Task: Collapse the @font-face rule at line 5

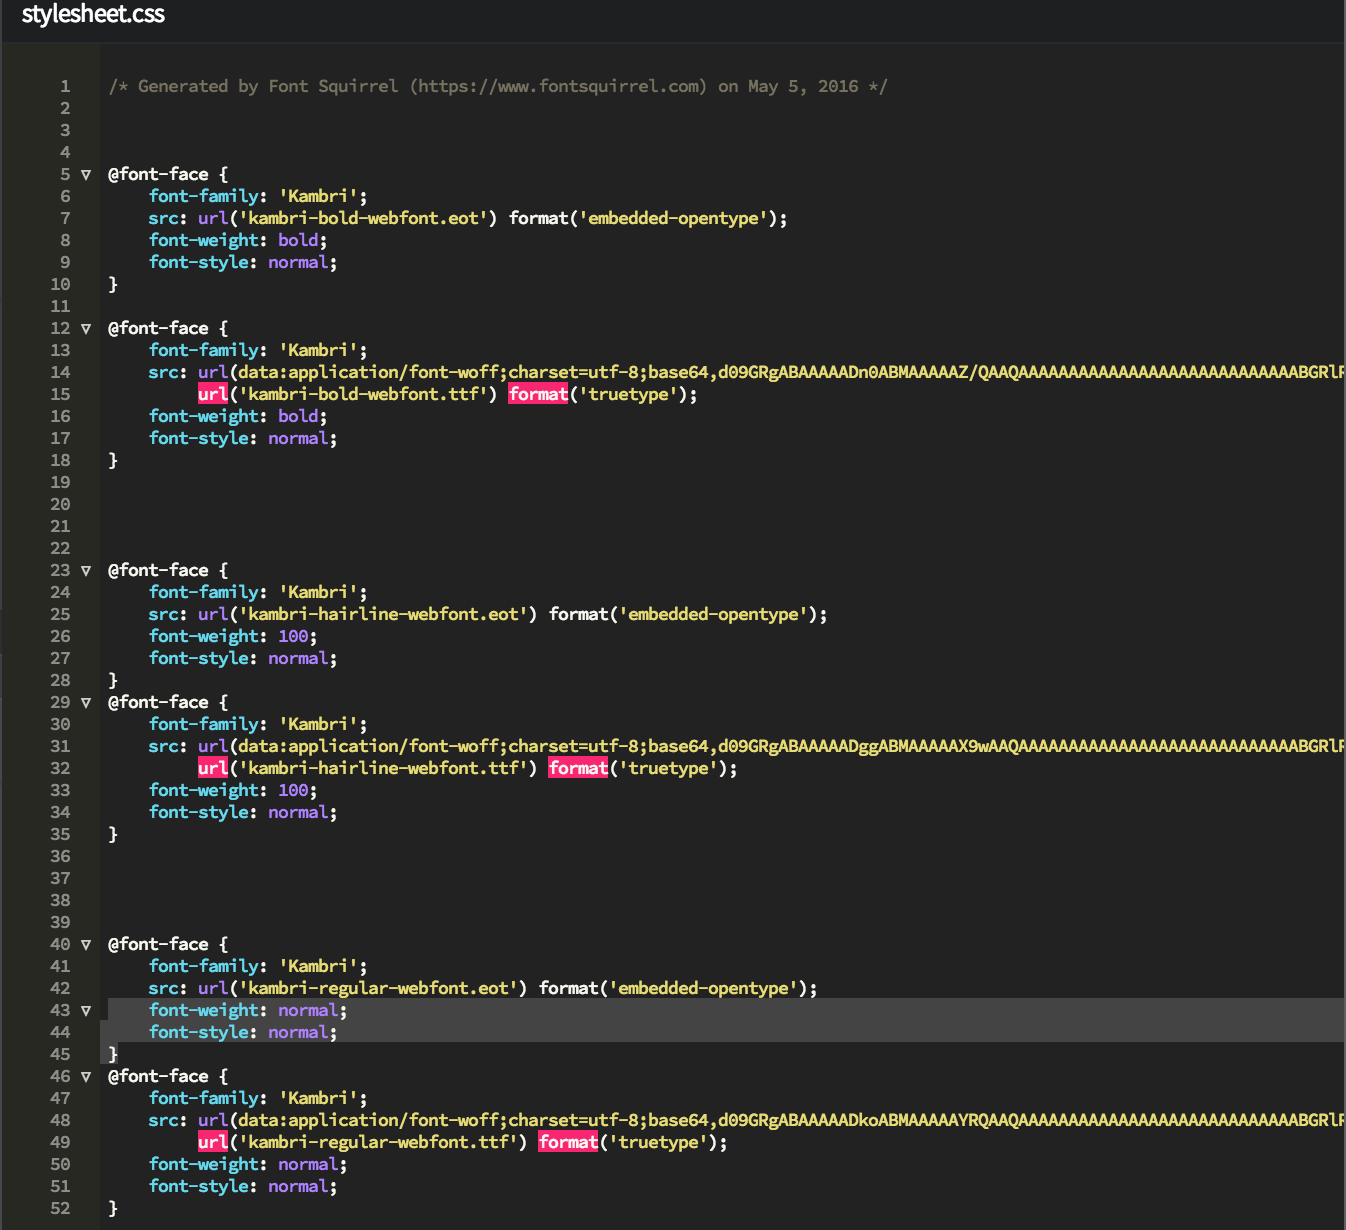Action: [85, 174]
